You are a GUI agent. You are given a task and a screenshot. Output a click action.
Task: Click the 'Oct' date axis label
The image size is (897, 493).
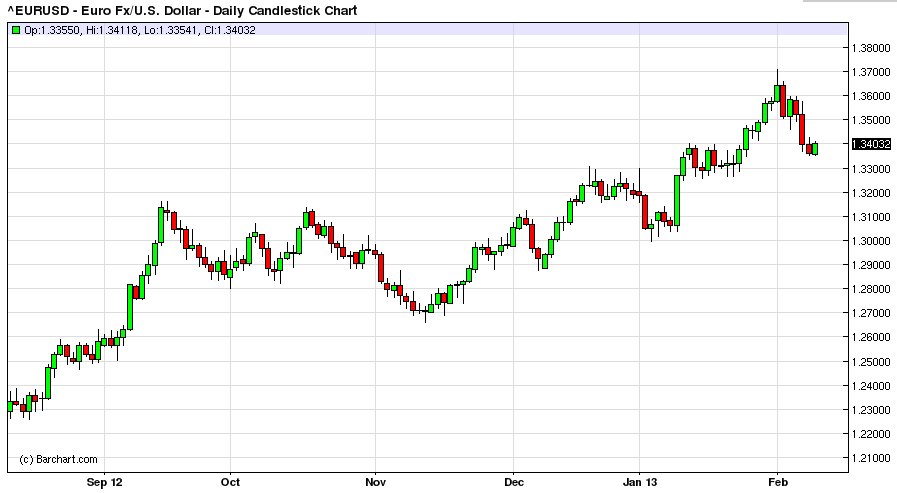(230, 482)
